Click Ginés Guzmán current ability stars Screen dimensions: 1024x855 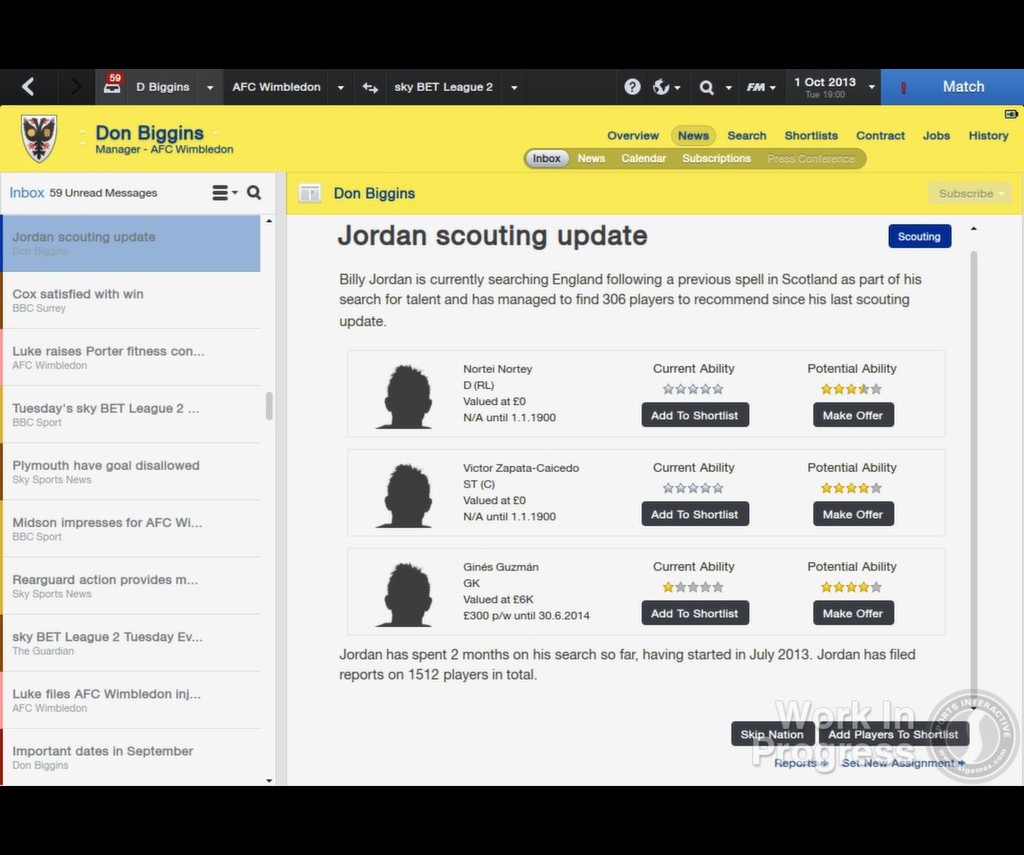tap(693, 587)
